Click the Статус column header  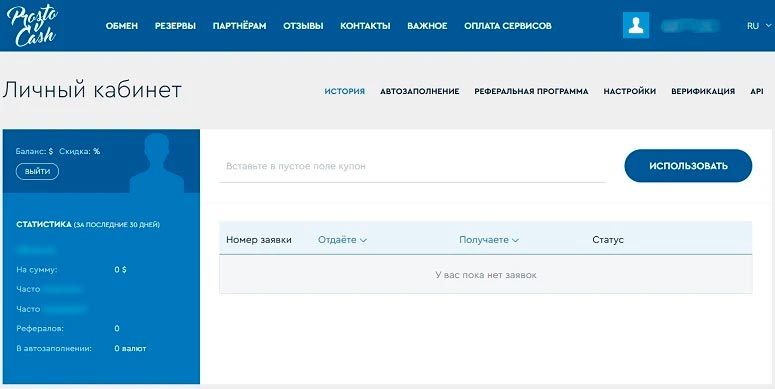[x=608, y=240]
